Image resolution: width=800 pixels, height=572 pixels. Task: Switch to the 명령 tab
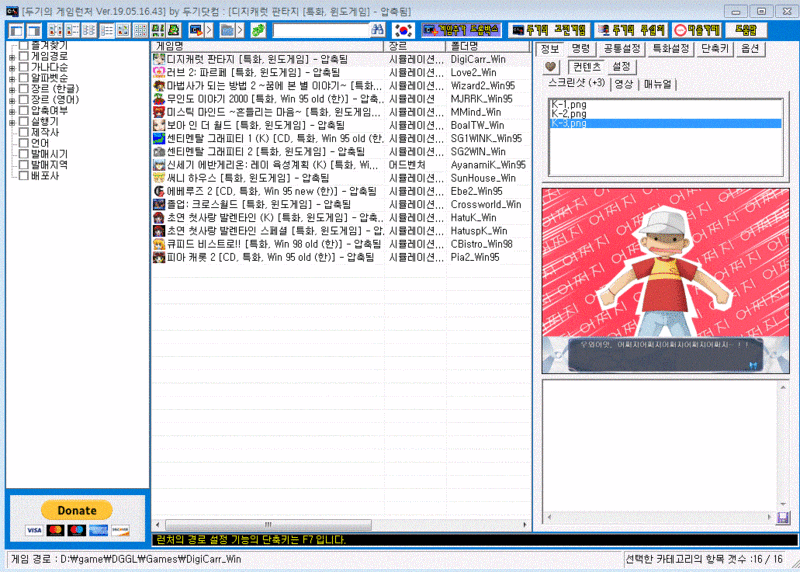[581, 48]
